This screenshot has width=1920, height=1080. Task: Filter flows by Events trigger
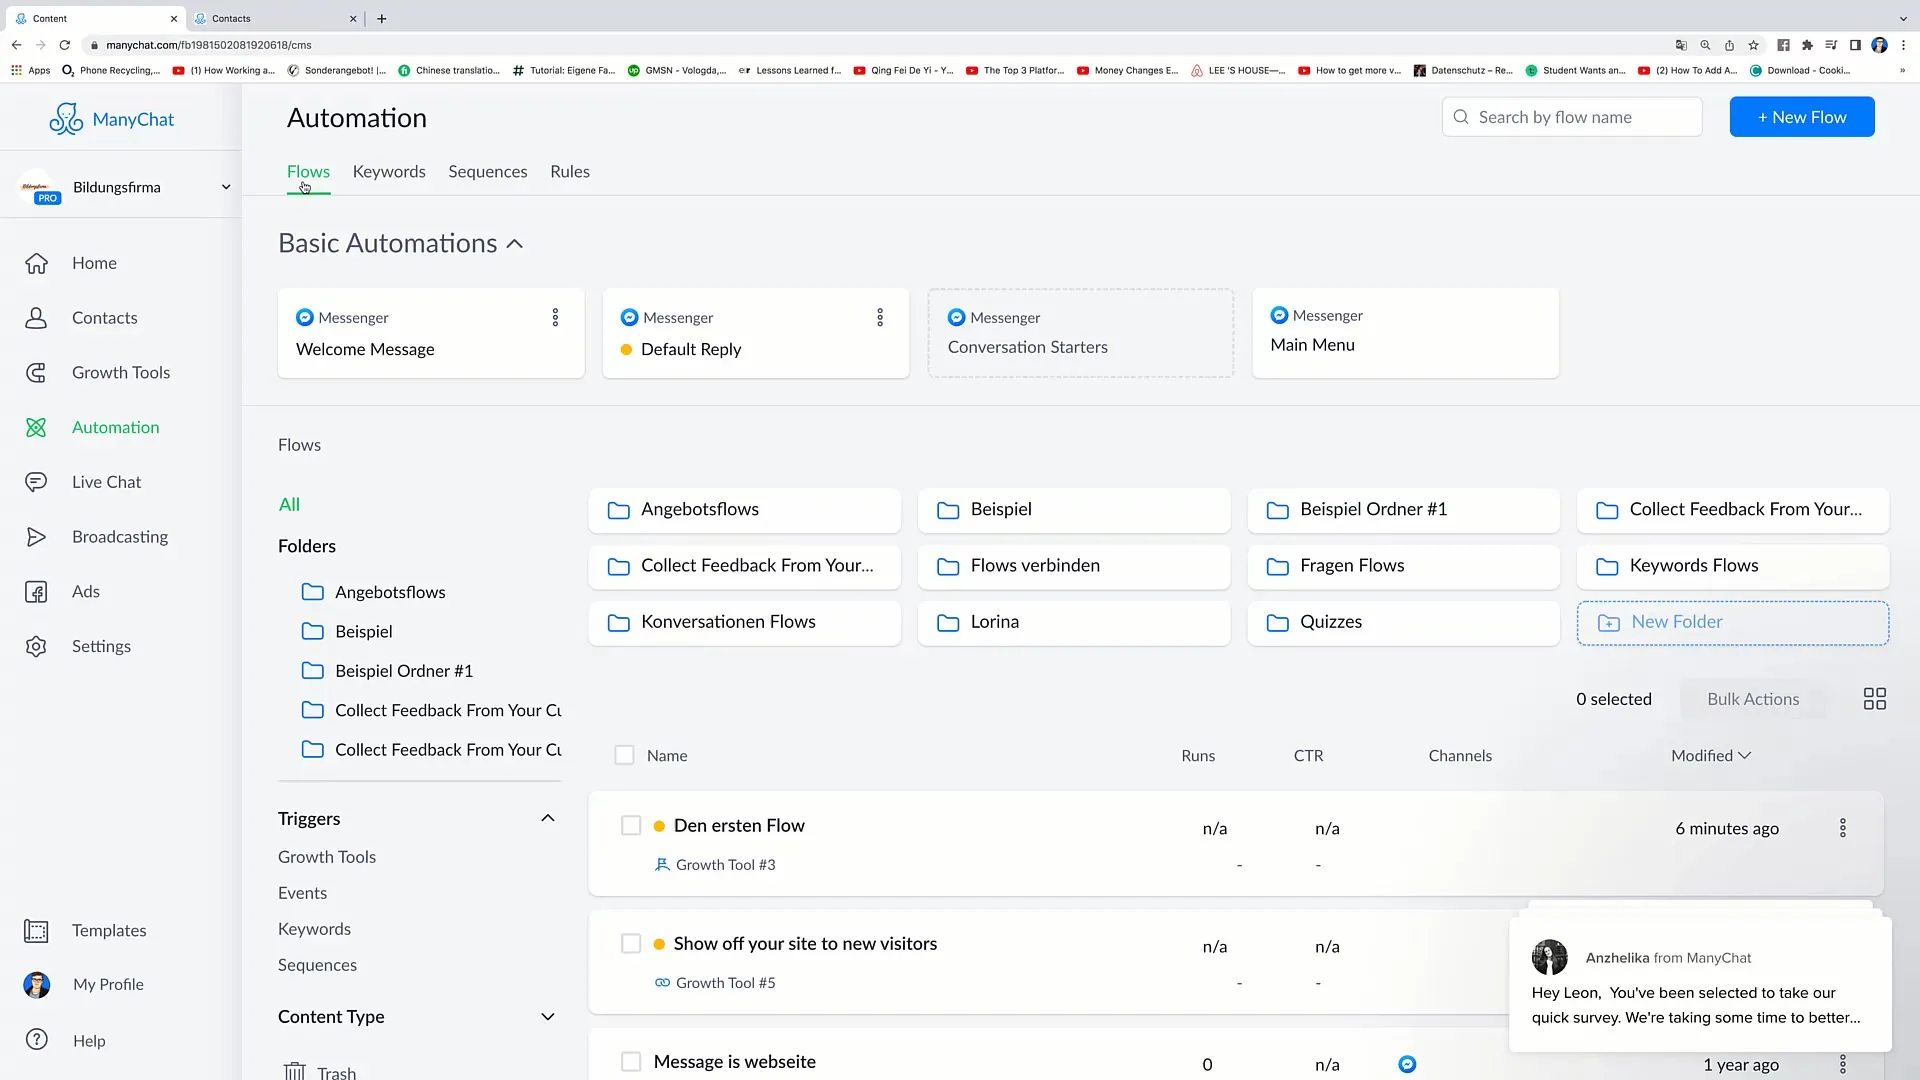[x=302, y=893]
